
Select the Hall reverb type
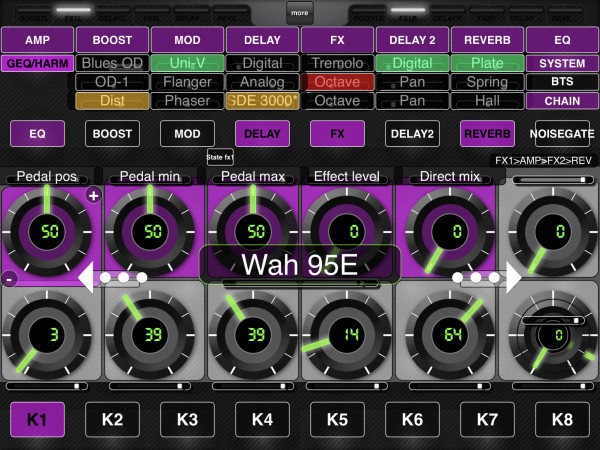coord(488,101)
